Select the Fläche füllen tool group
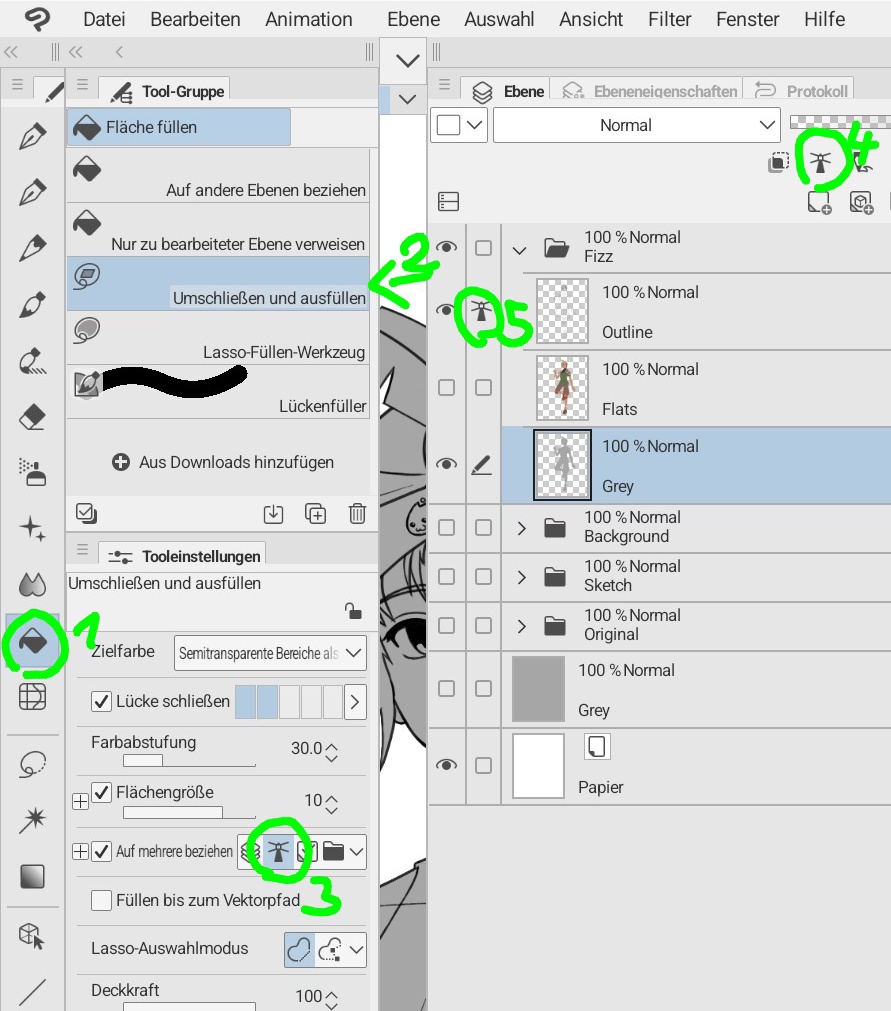Viewport: 891px width, 1011px height. [179, 128]
